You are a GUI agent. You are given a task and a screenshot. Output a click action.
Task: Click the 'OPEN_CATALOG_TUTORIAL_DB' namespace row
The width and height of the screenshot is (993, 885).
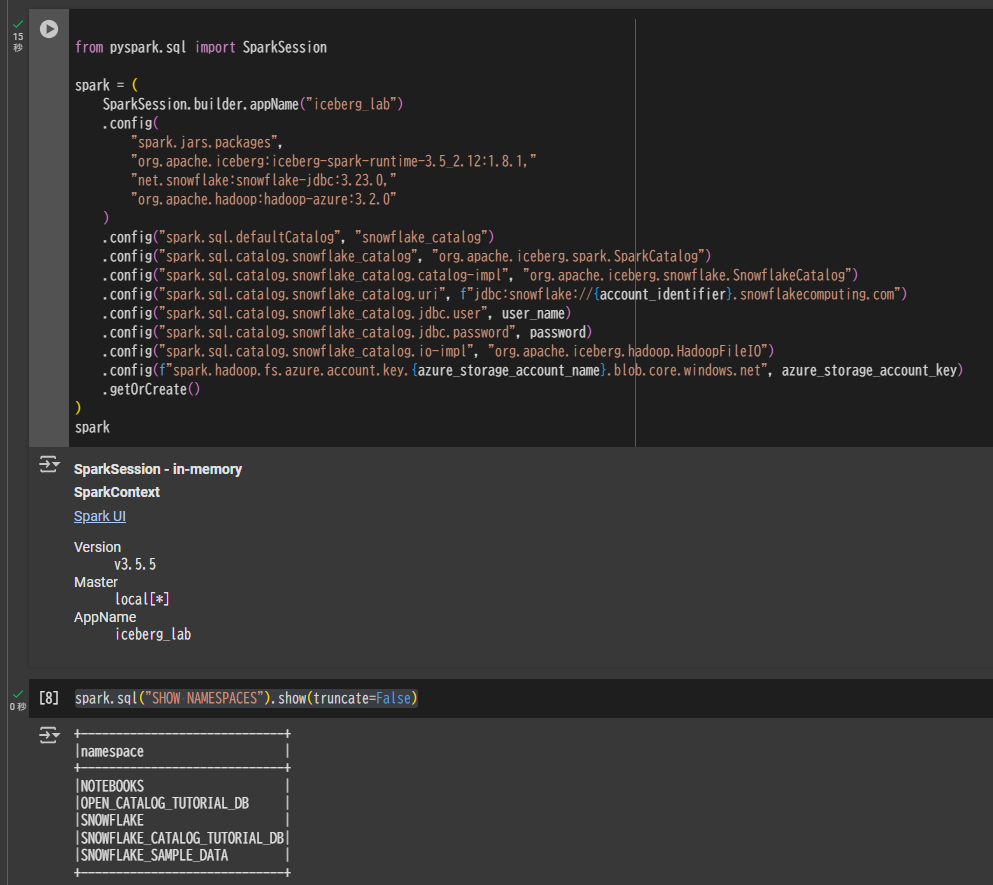[165, 803]
